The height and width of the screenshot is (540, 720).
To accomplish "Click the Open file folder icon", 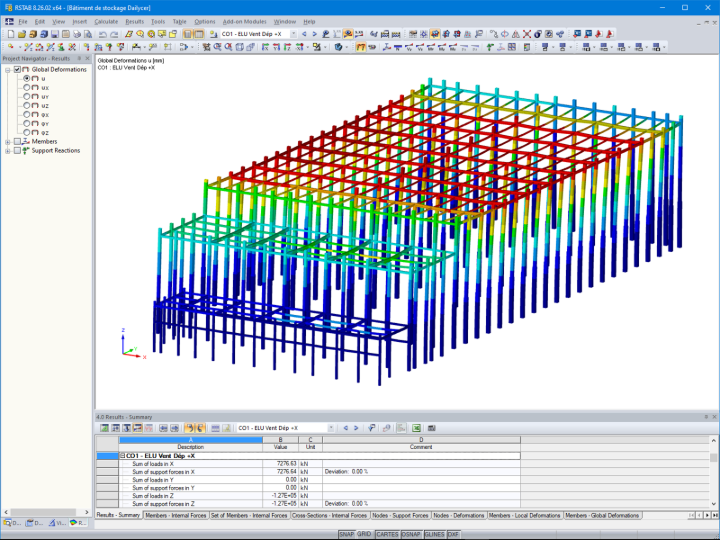I will (x=22, y=34).
